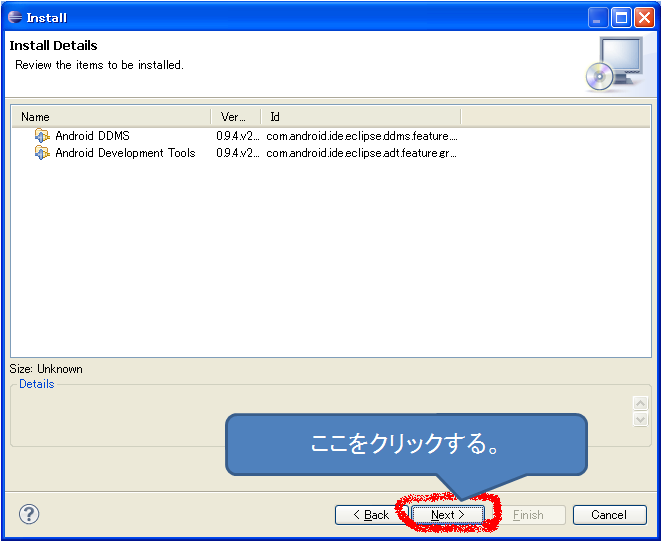Click Details scroll down arrow
The height and width of the screenshot is (542, 662).
640,419
